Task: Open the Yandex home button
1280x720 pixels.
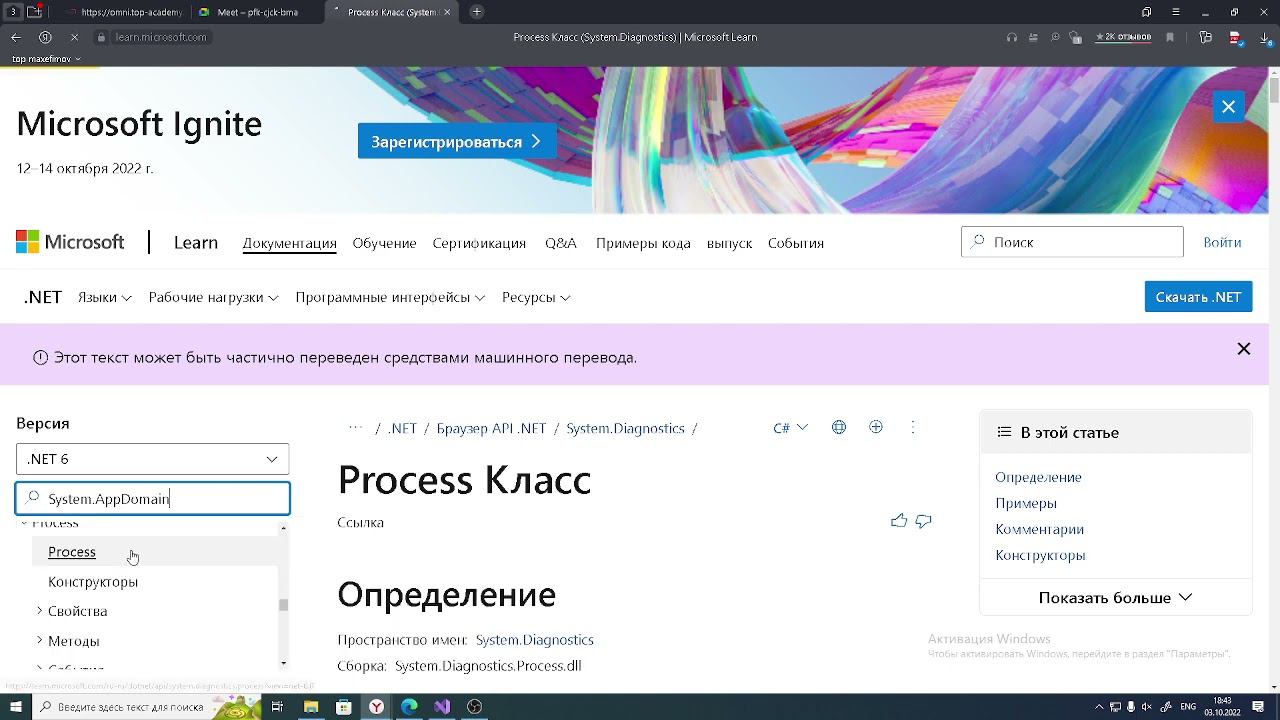Action: (45, 37)
